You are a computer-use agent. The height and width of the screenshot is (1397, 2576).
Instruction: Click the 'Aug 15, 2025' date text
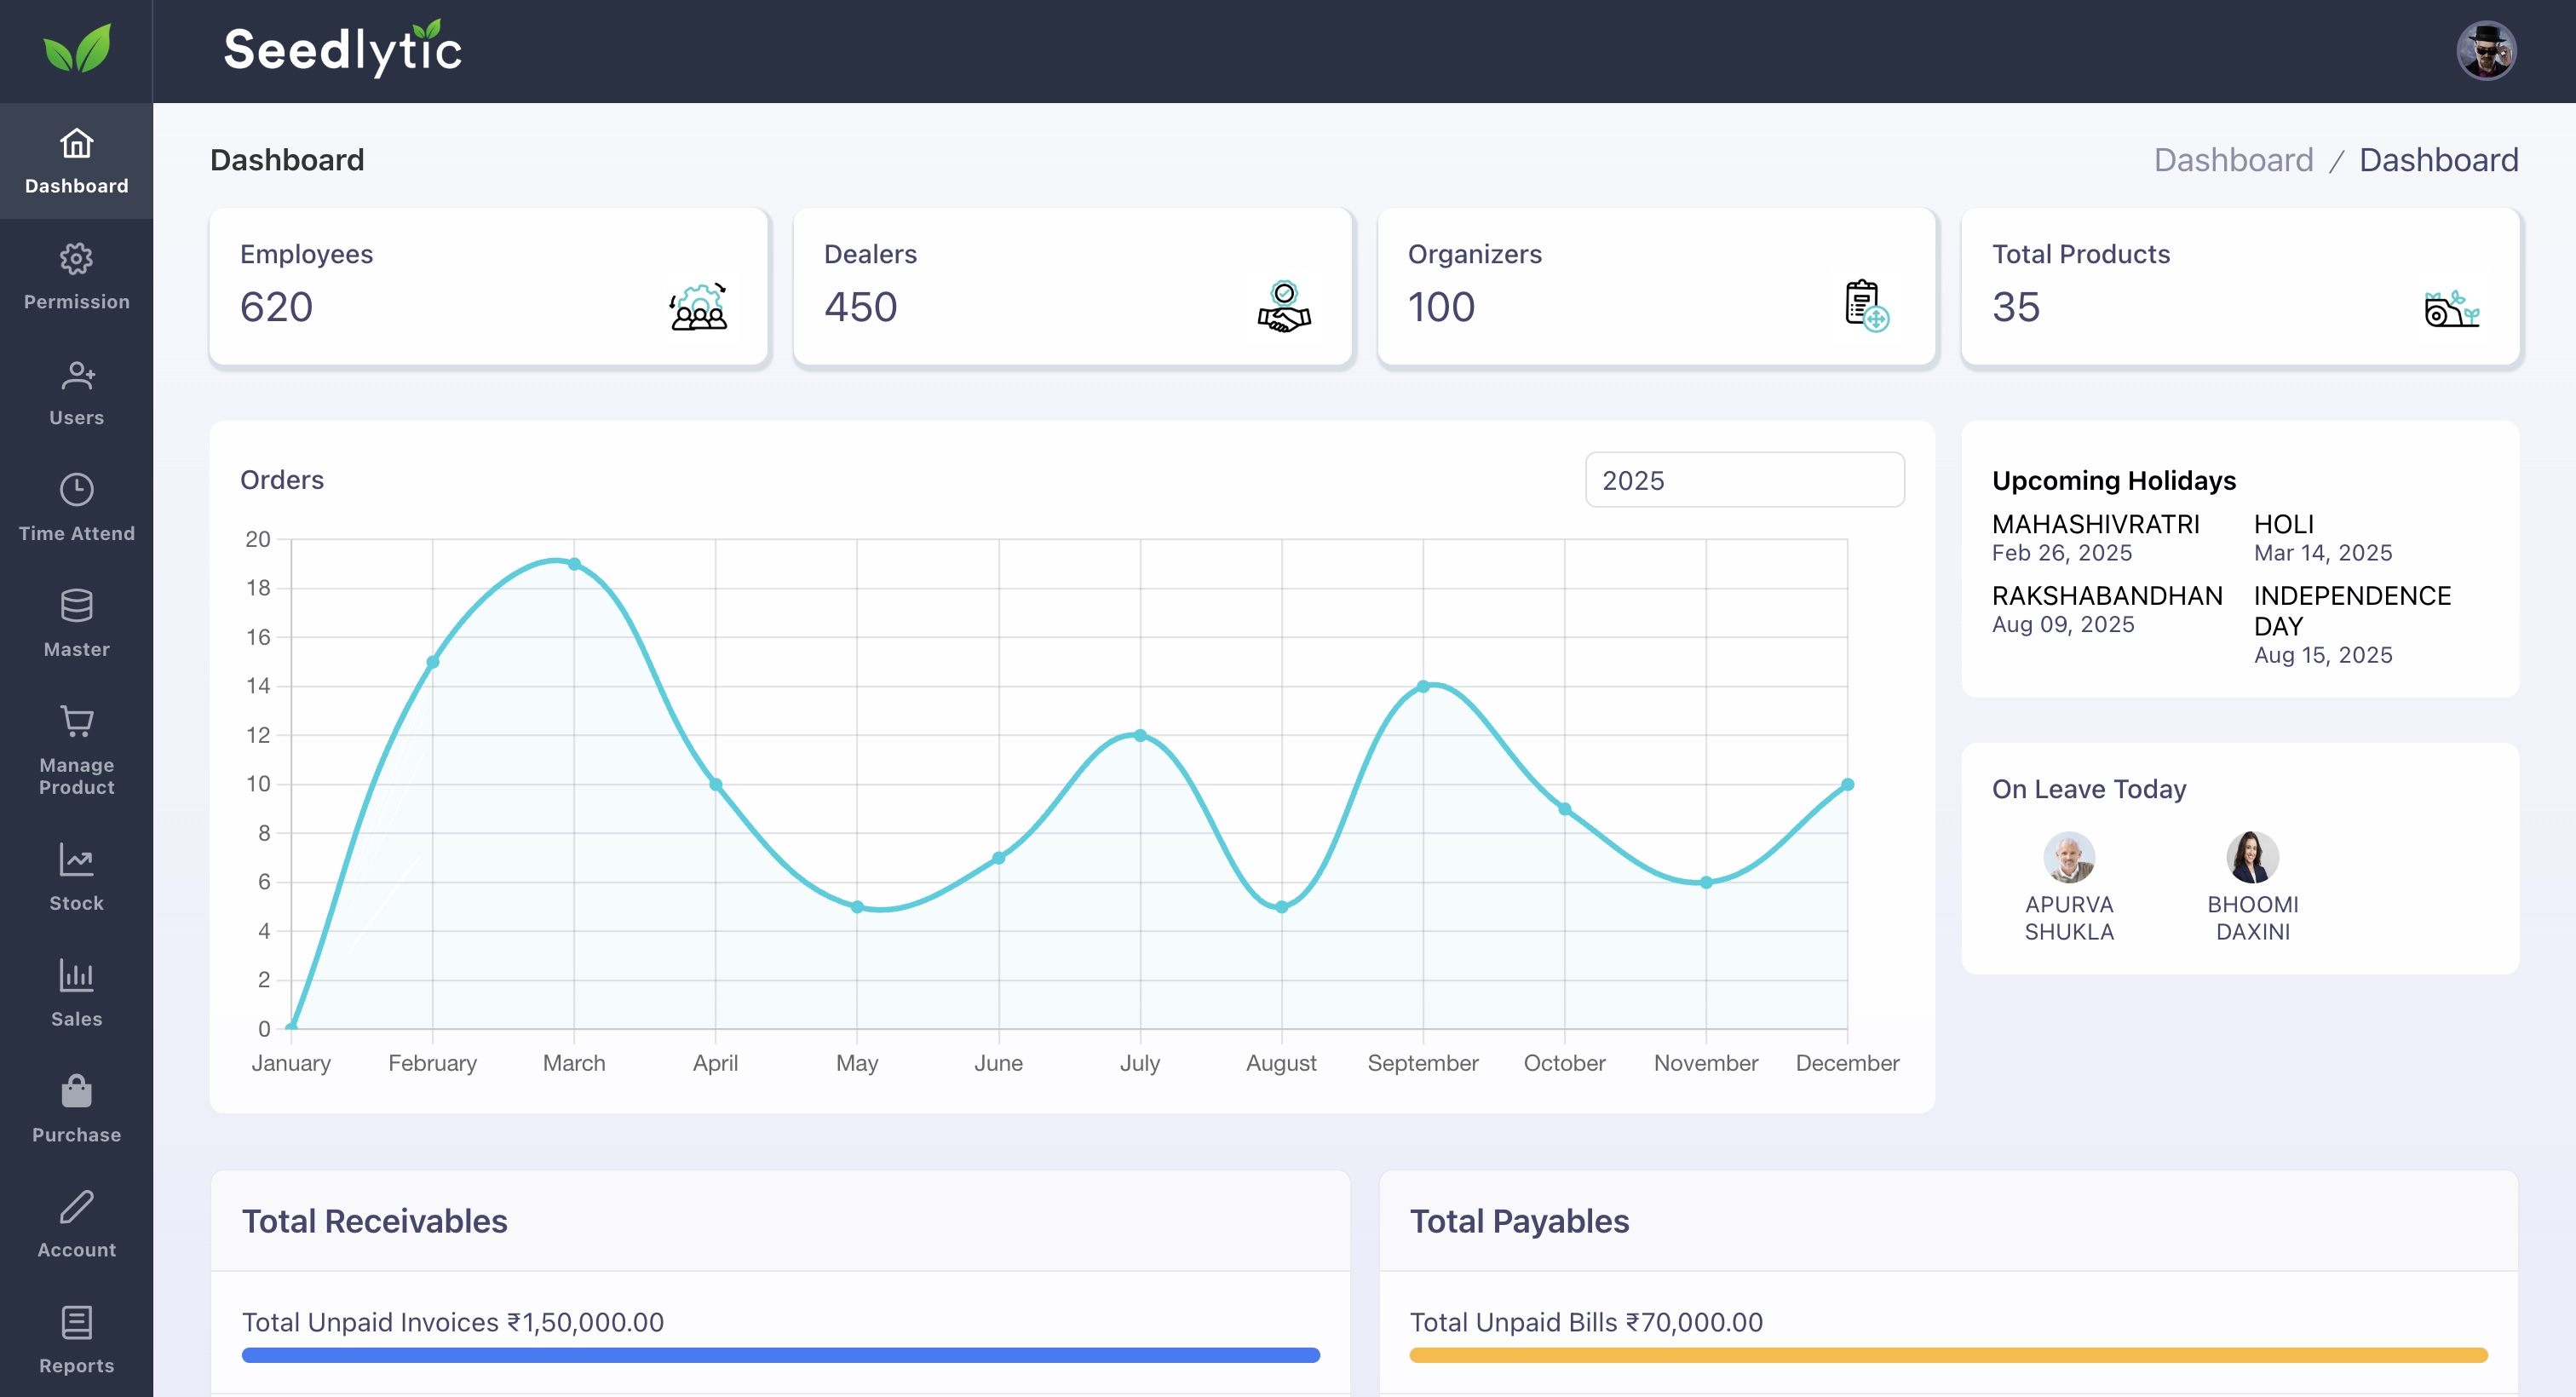(x=2322, y=655)
